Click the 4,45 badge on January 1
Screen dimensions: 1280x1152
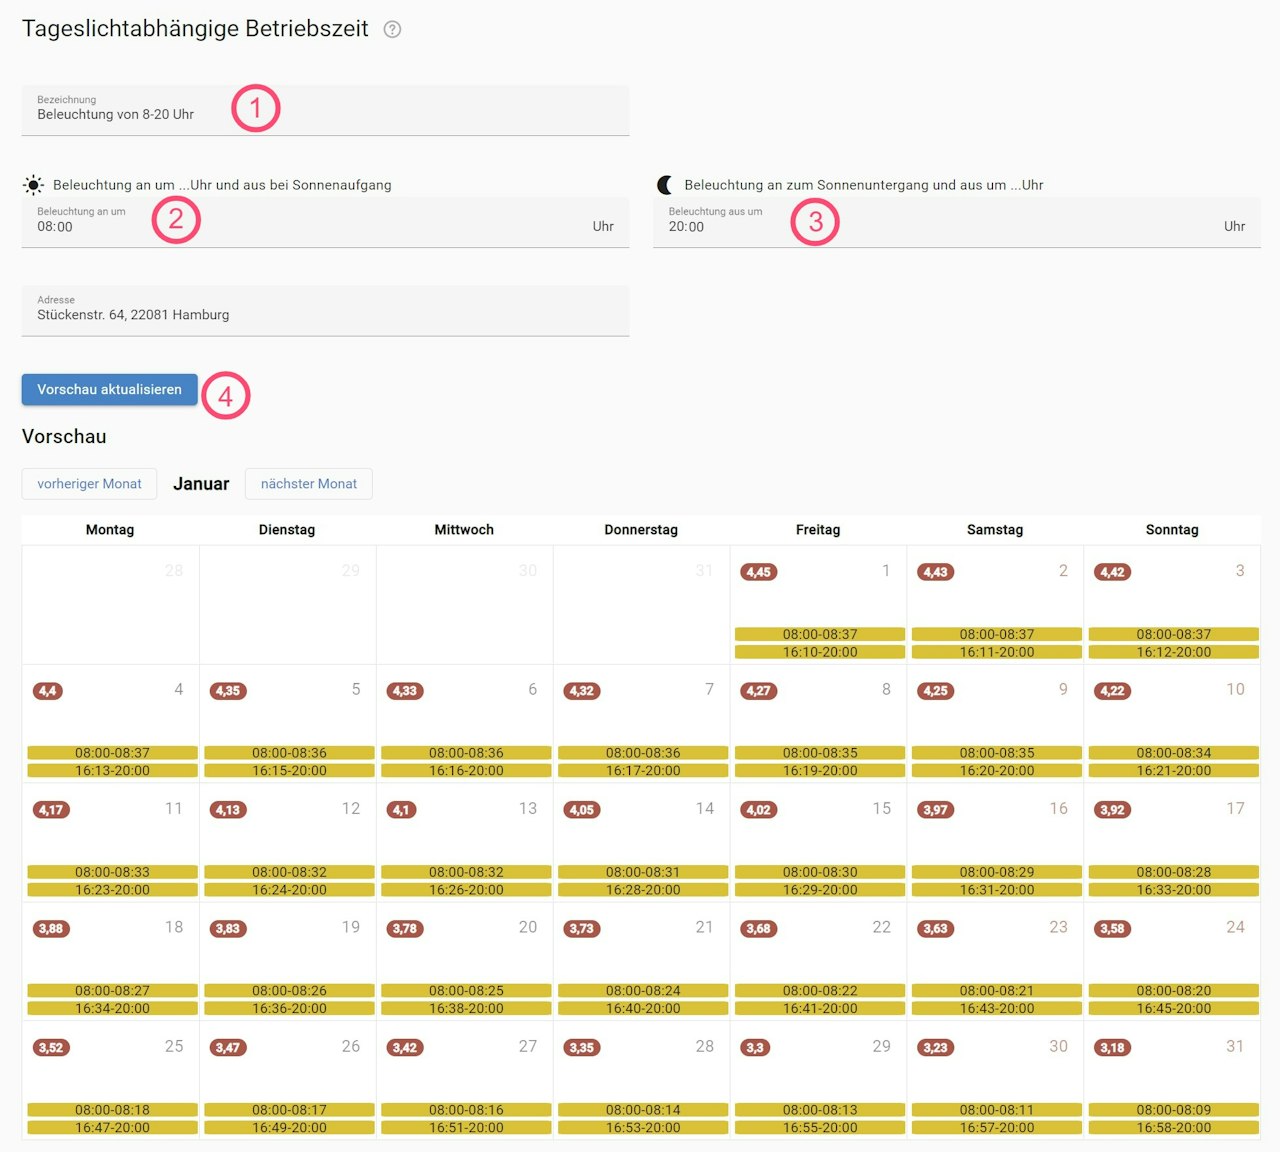[759, 572]
